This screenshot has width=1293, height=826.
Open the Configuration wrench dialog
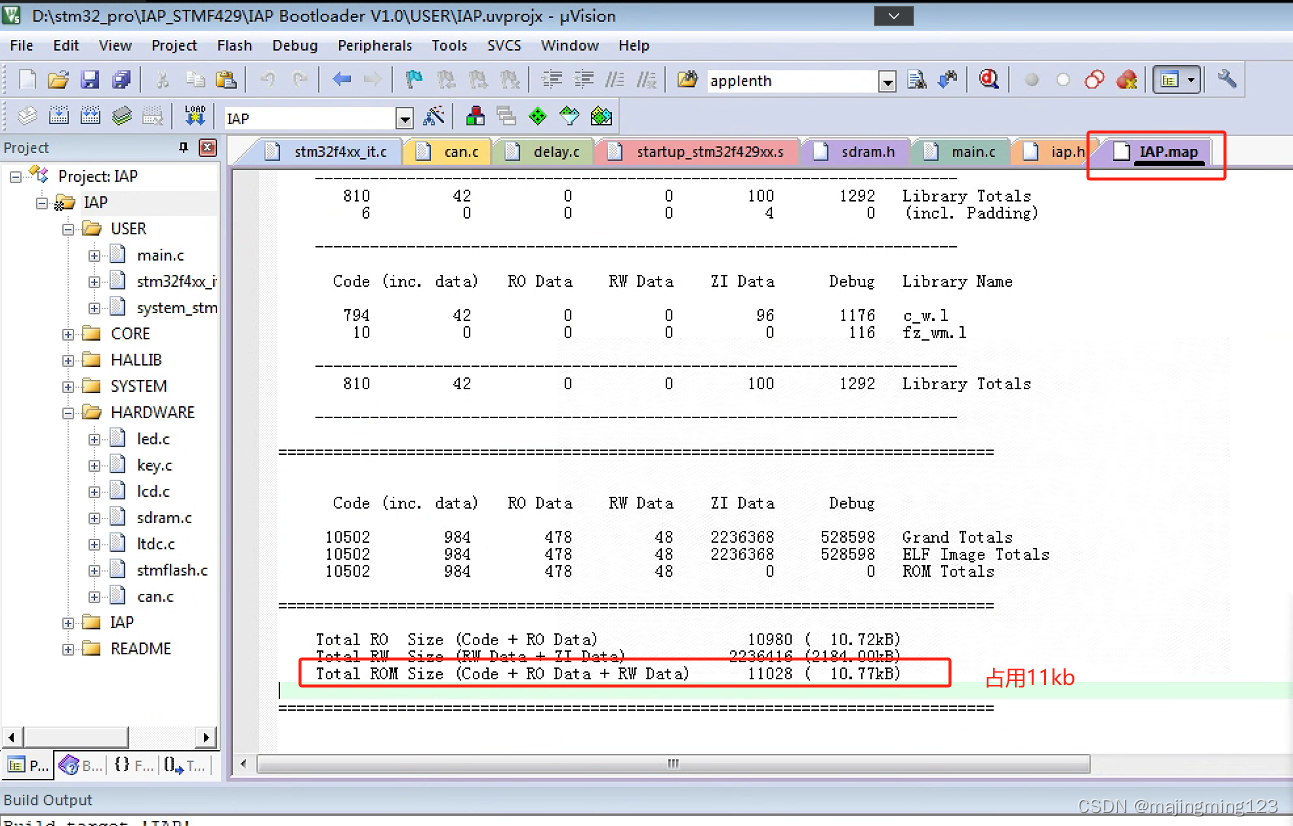pyautogui.click(x=1225, y=79)
